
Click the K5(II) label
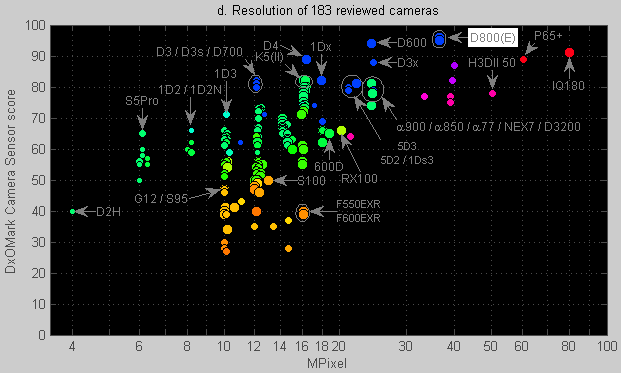click(269, 57)
